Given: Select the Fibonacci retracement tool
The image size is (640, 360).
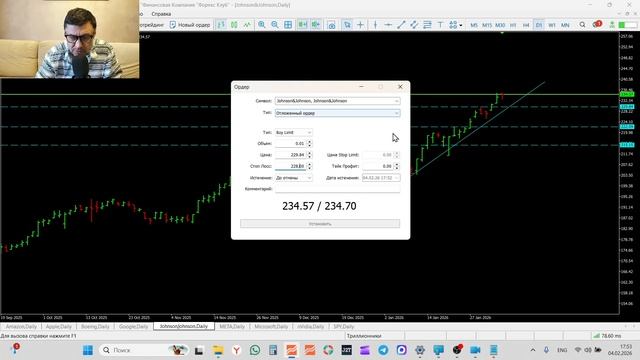Looking at the screenshot, I should (427, 25).
